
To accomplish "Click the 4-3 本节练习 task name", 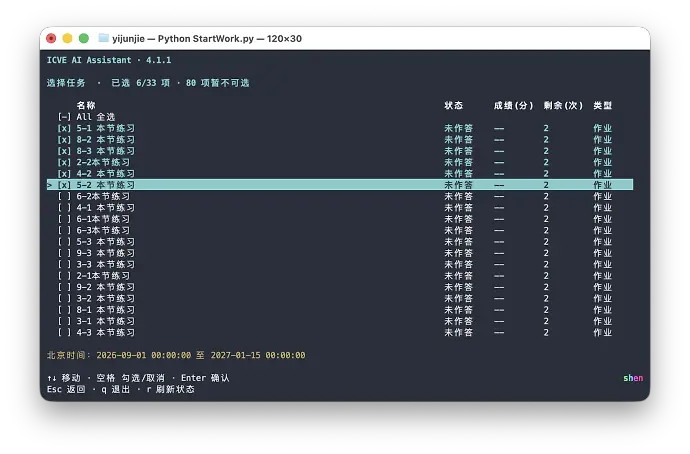I will point(106,333).
